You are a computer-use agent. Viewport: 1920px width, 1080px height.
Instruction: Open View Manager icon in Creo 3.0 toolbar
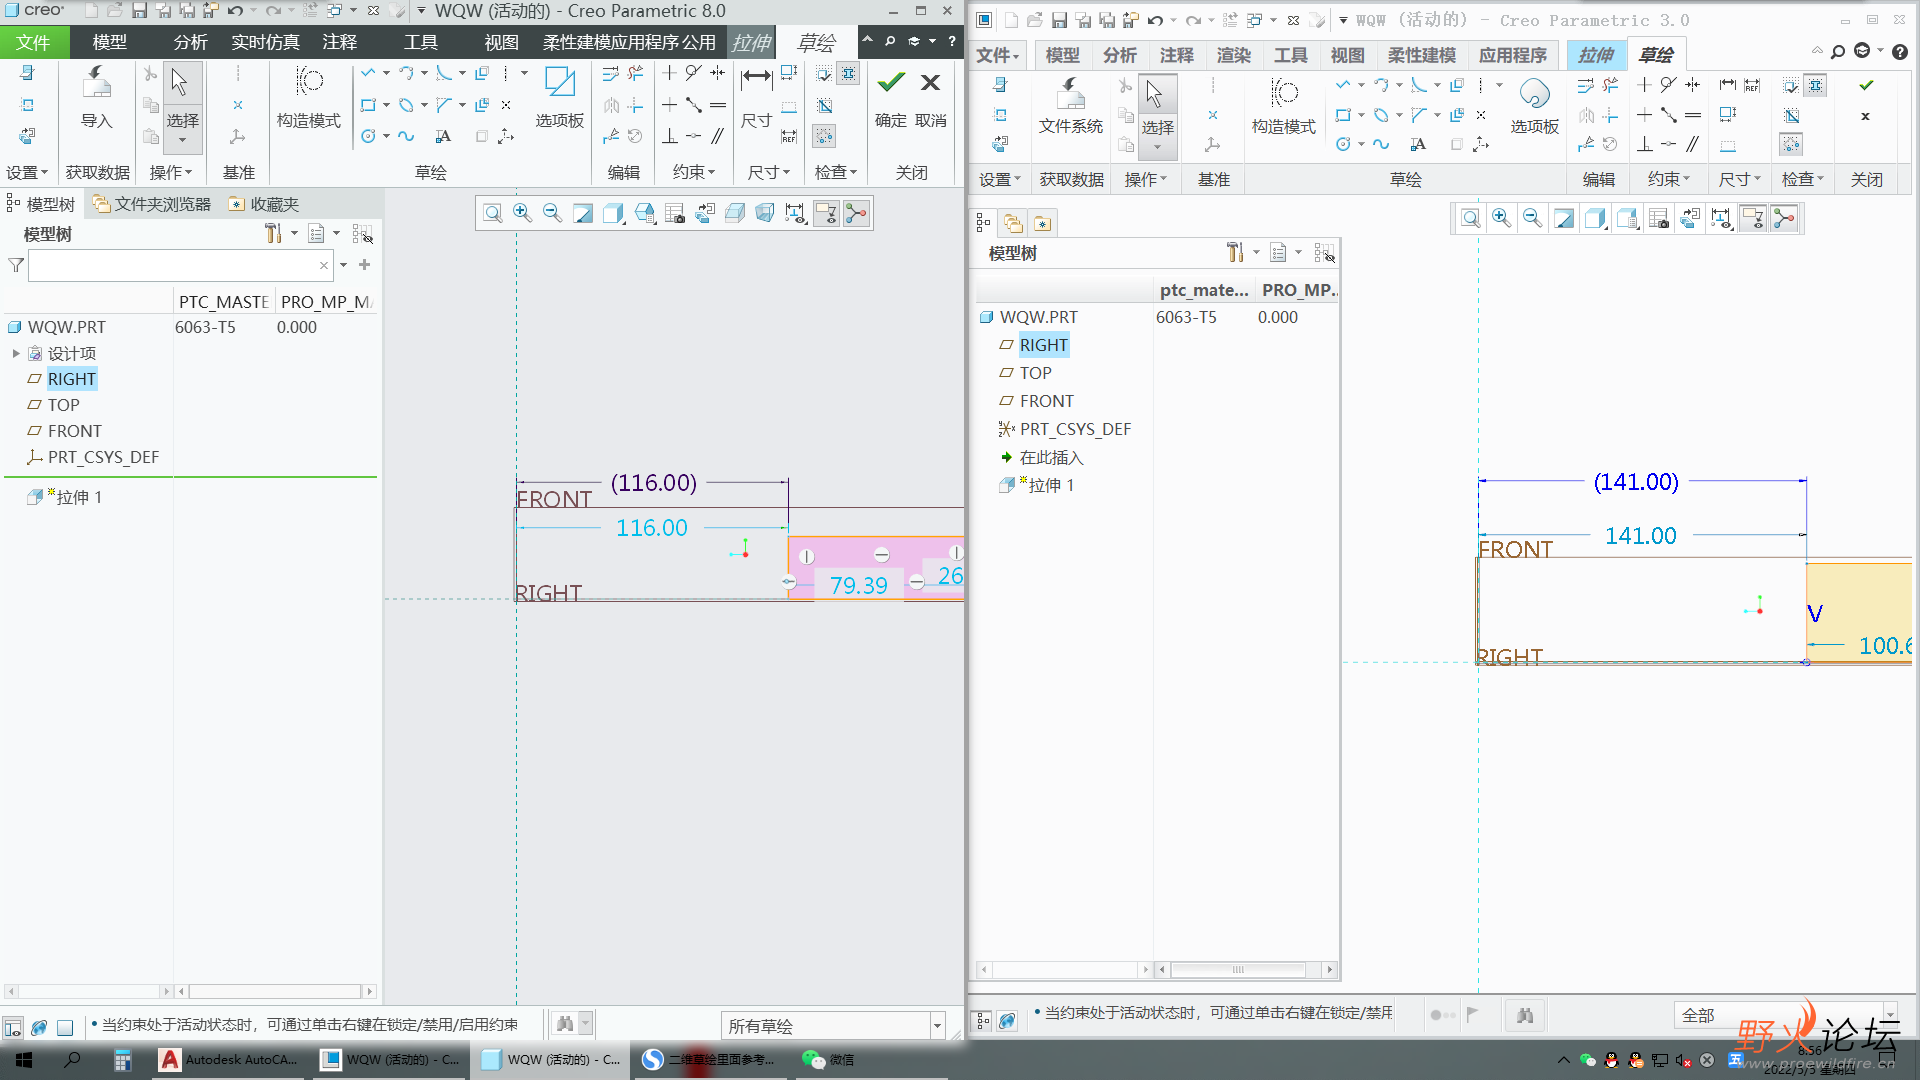(1659, 219)
